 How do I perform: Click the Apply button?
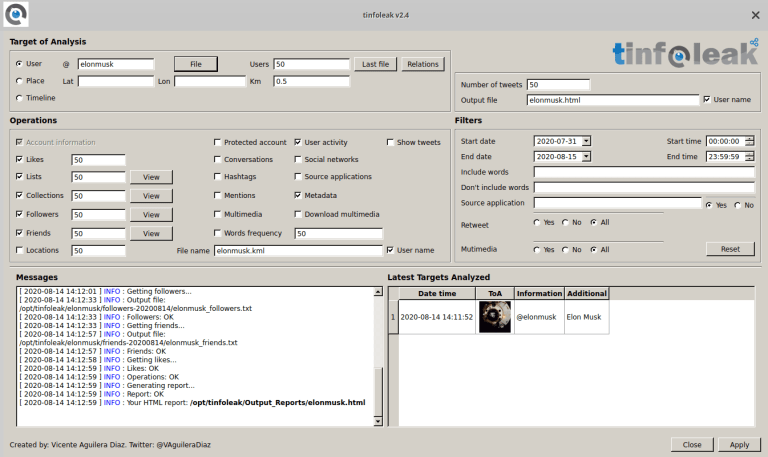(739, 444)
